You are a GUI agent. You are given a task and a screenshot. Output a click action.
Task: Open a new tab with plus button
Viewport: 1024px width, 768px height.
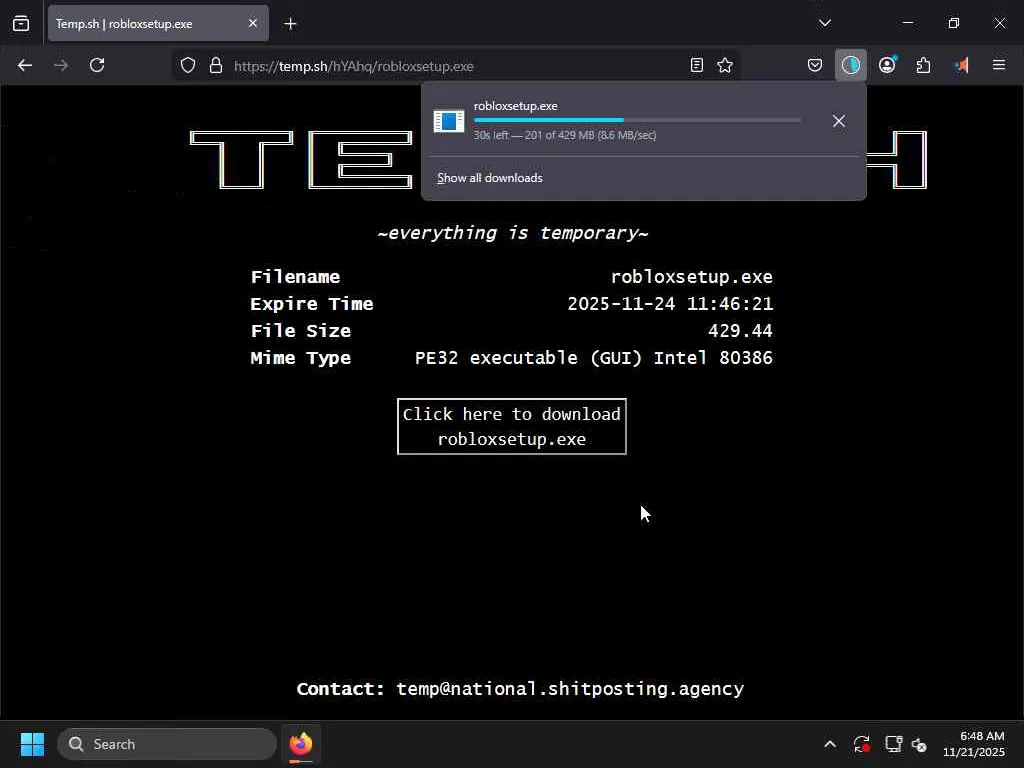(x=291, y=24)
